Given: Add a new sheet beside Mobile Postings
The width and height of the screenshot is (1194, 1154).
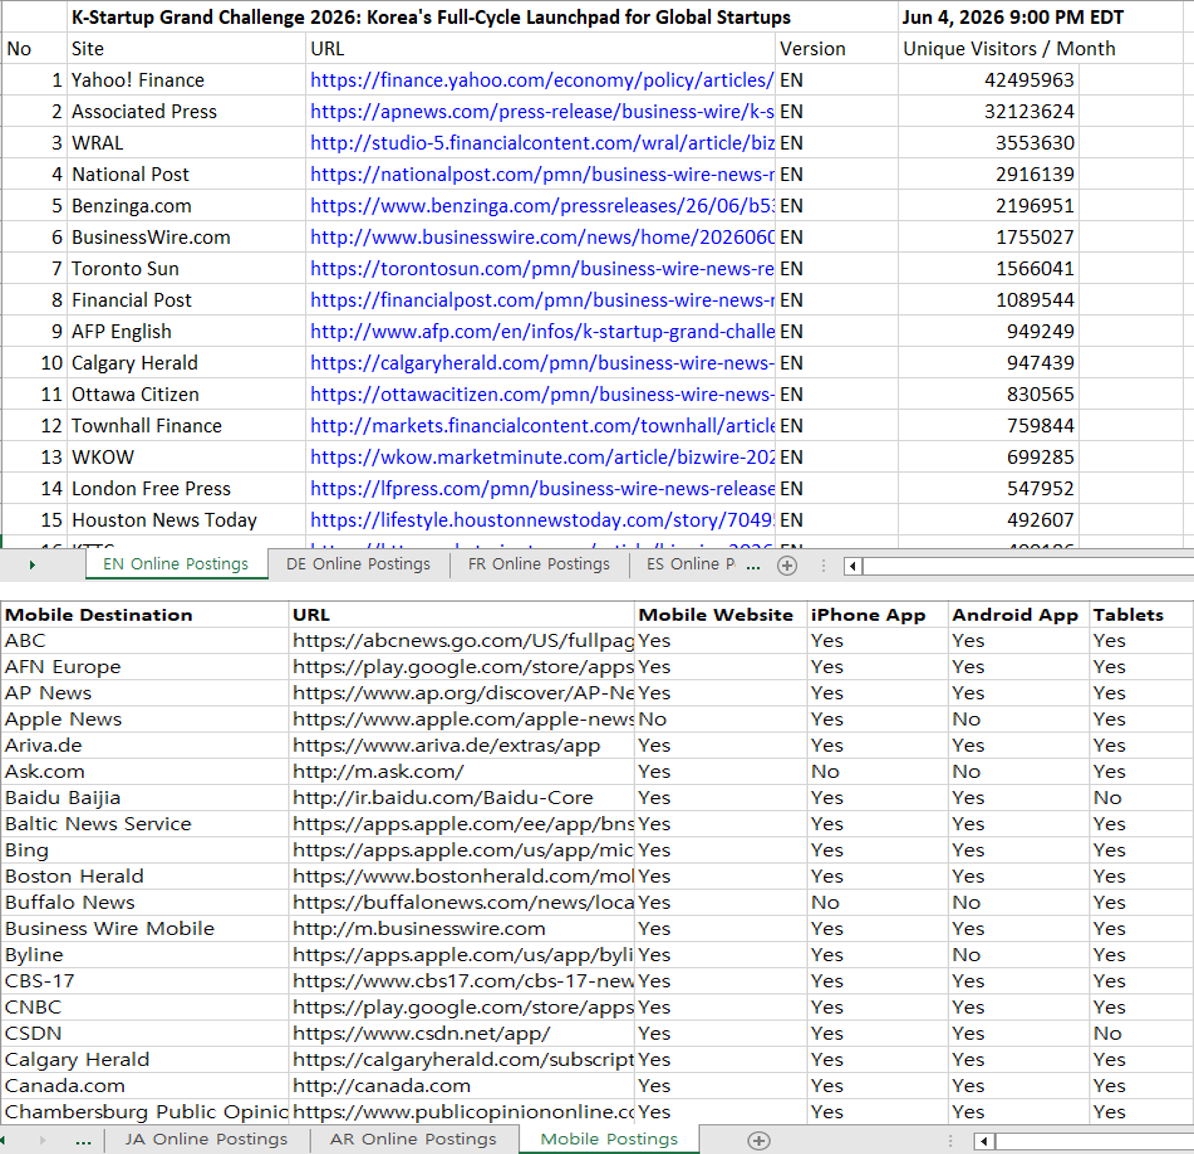Looking at the screenshot, I should (x=758, y=1140).
